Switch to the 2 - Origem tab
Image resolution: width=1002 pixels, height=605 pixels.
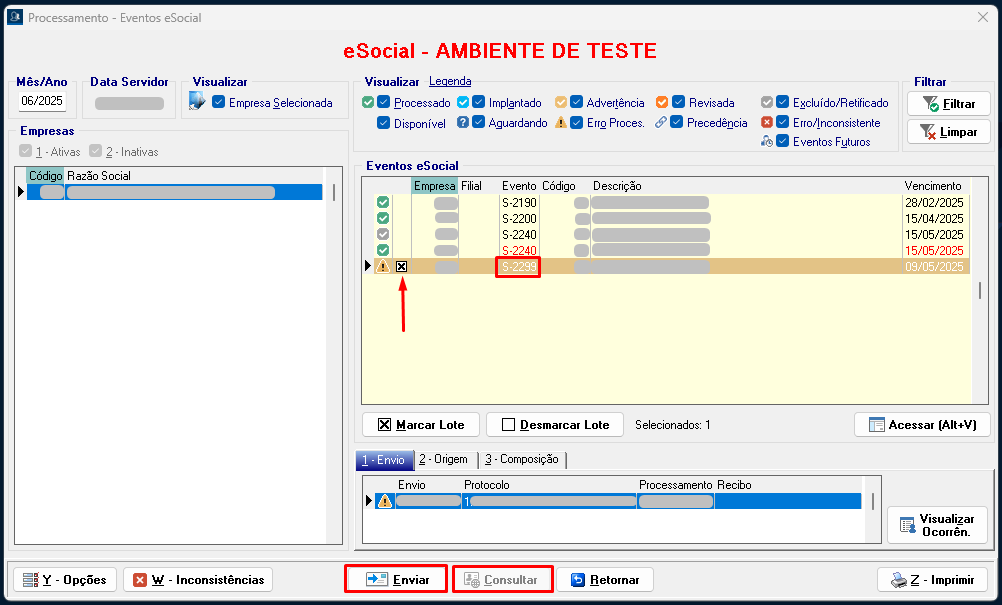(x=443, y=460)
